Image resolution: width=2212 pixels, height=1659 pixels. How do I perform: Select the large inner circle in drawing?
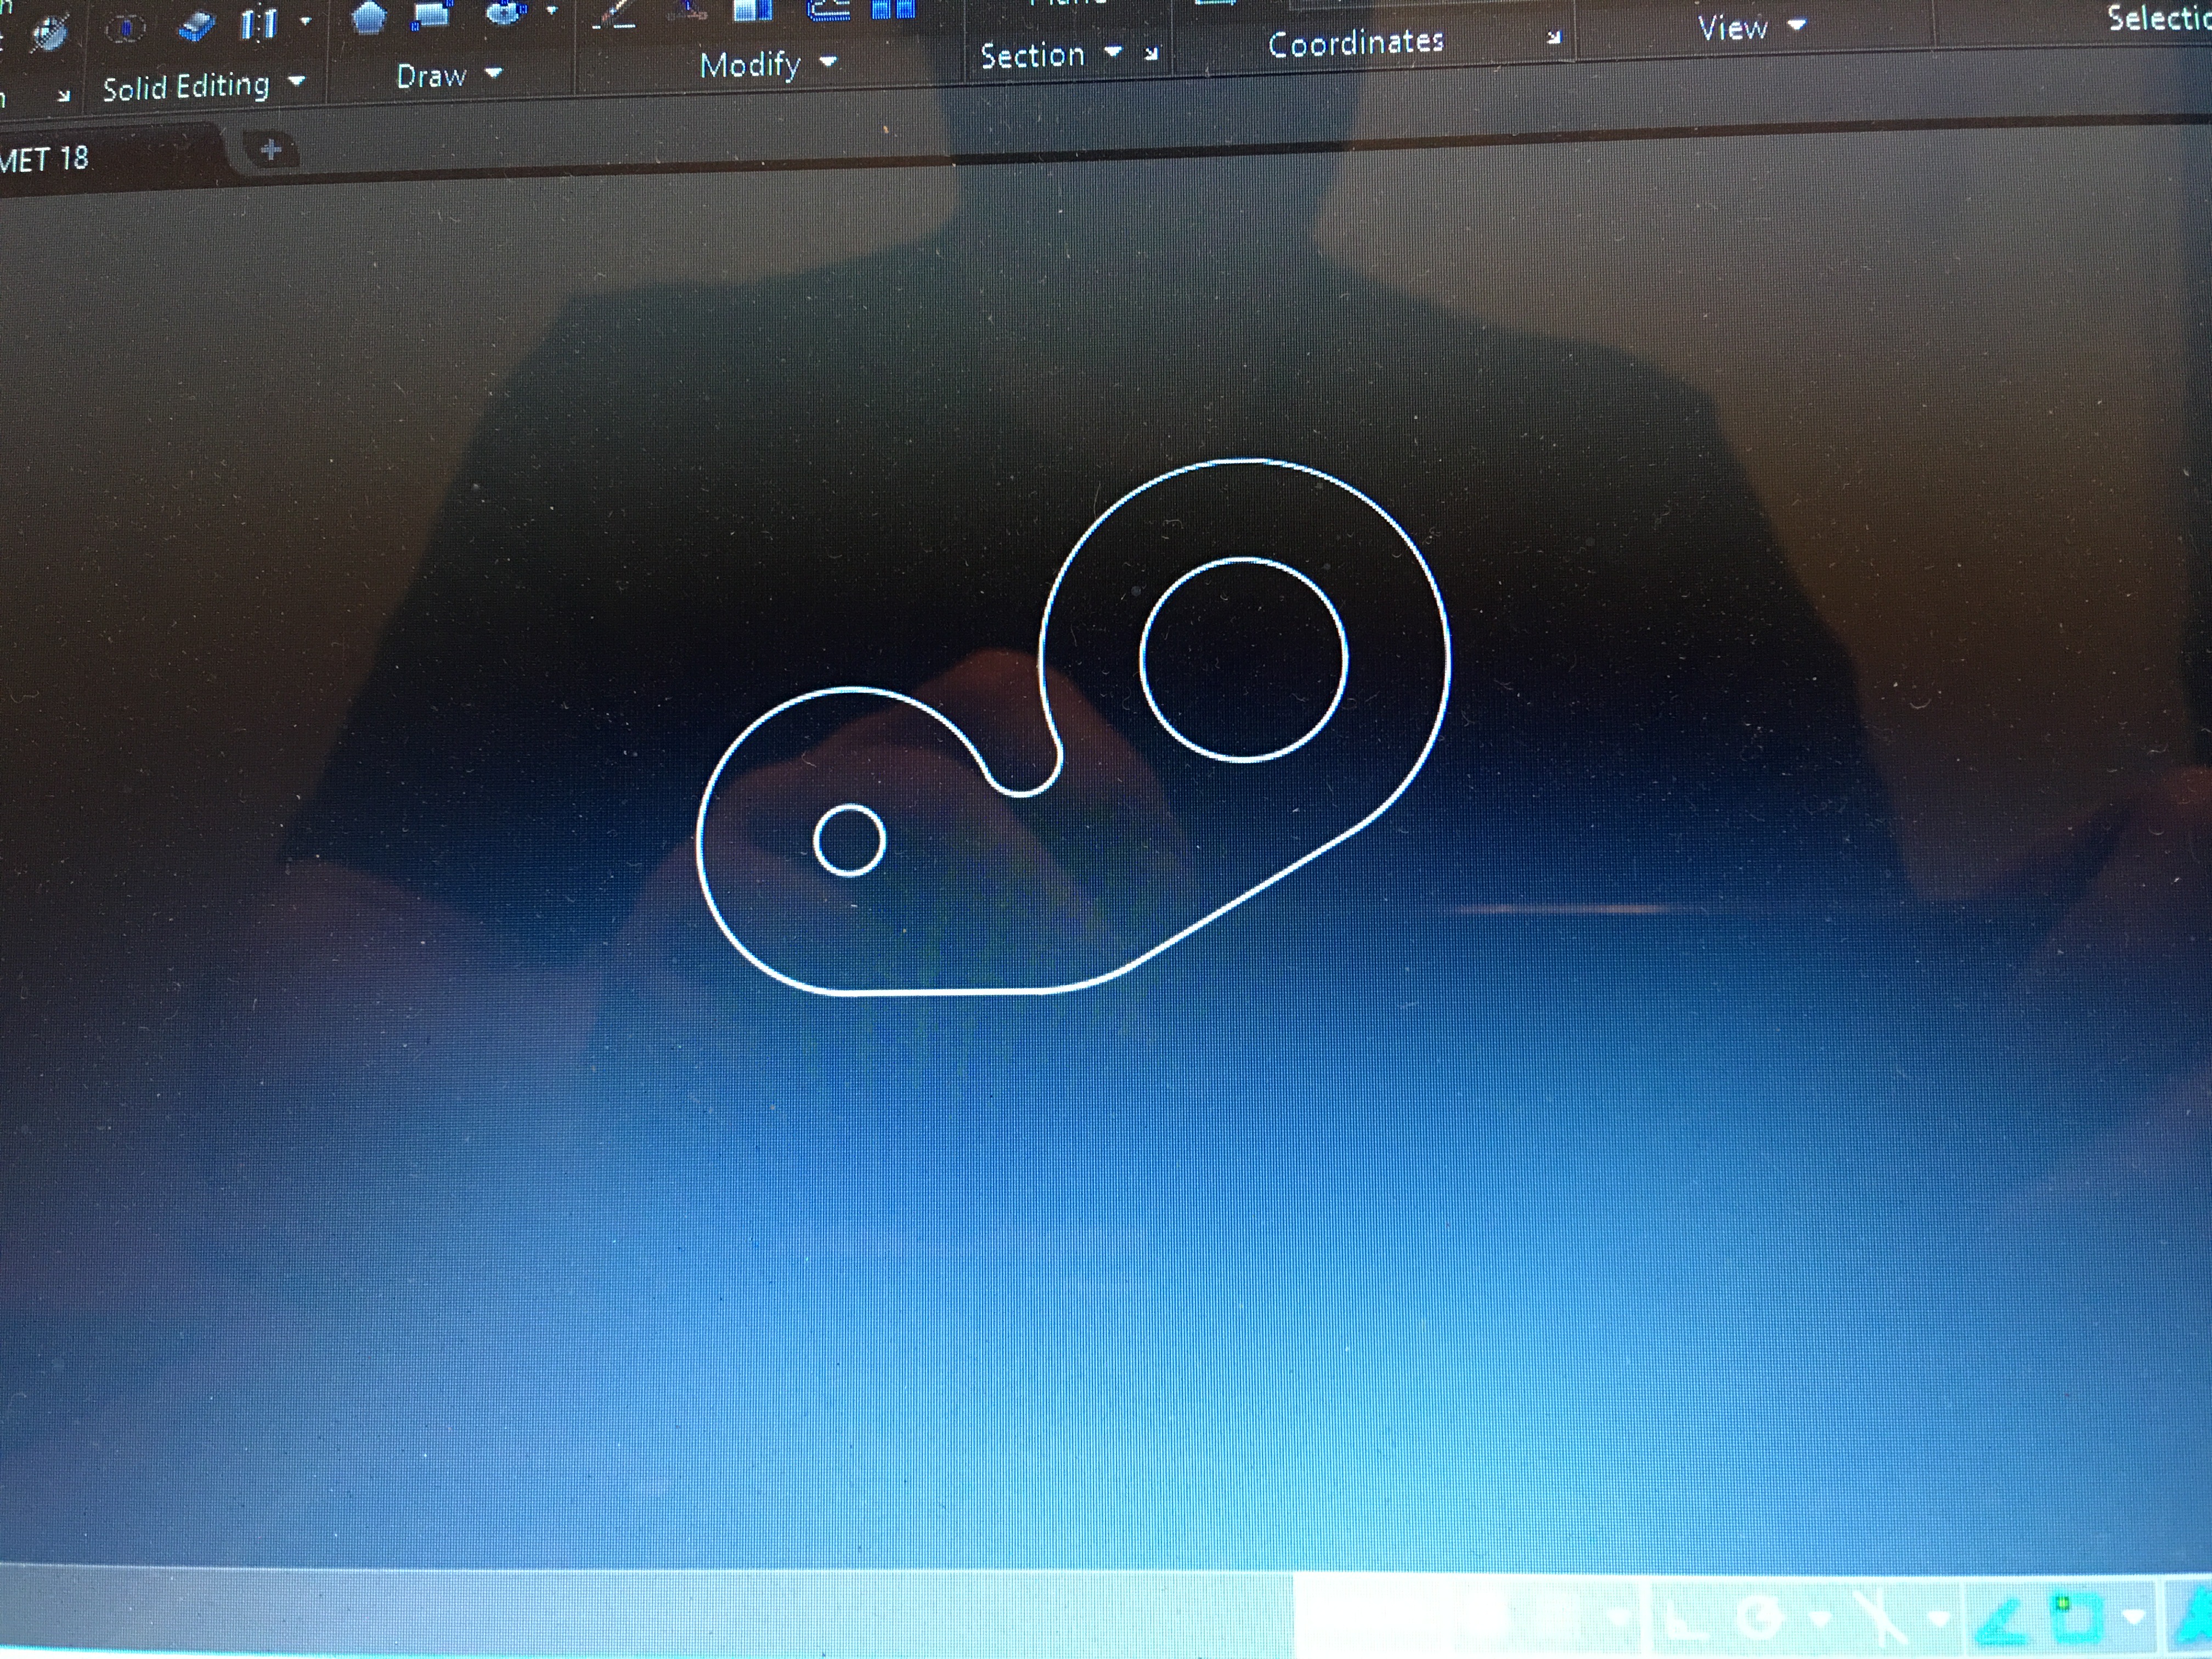[x=1243, y=660]
